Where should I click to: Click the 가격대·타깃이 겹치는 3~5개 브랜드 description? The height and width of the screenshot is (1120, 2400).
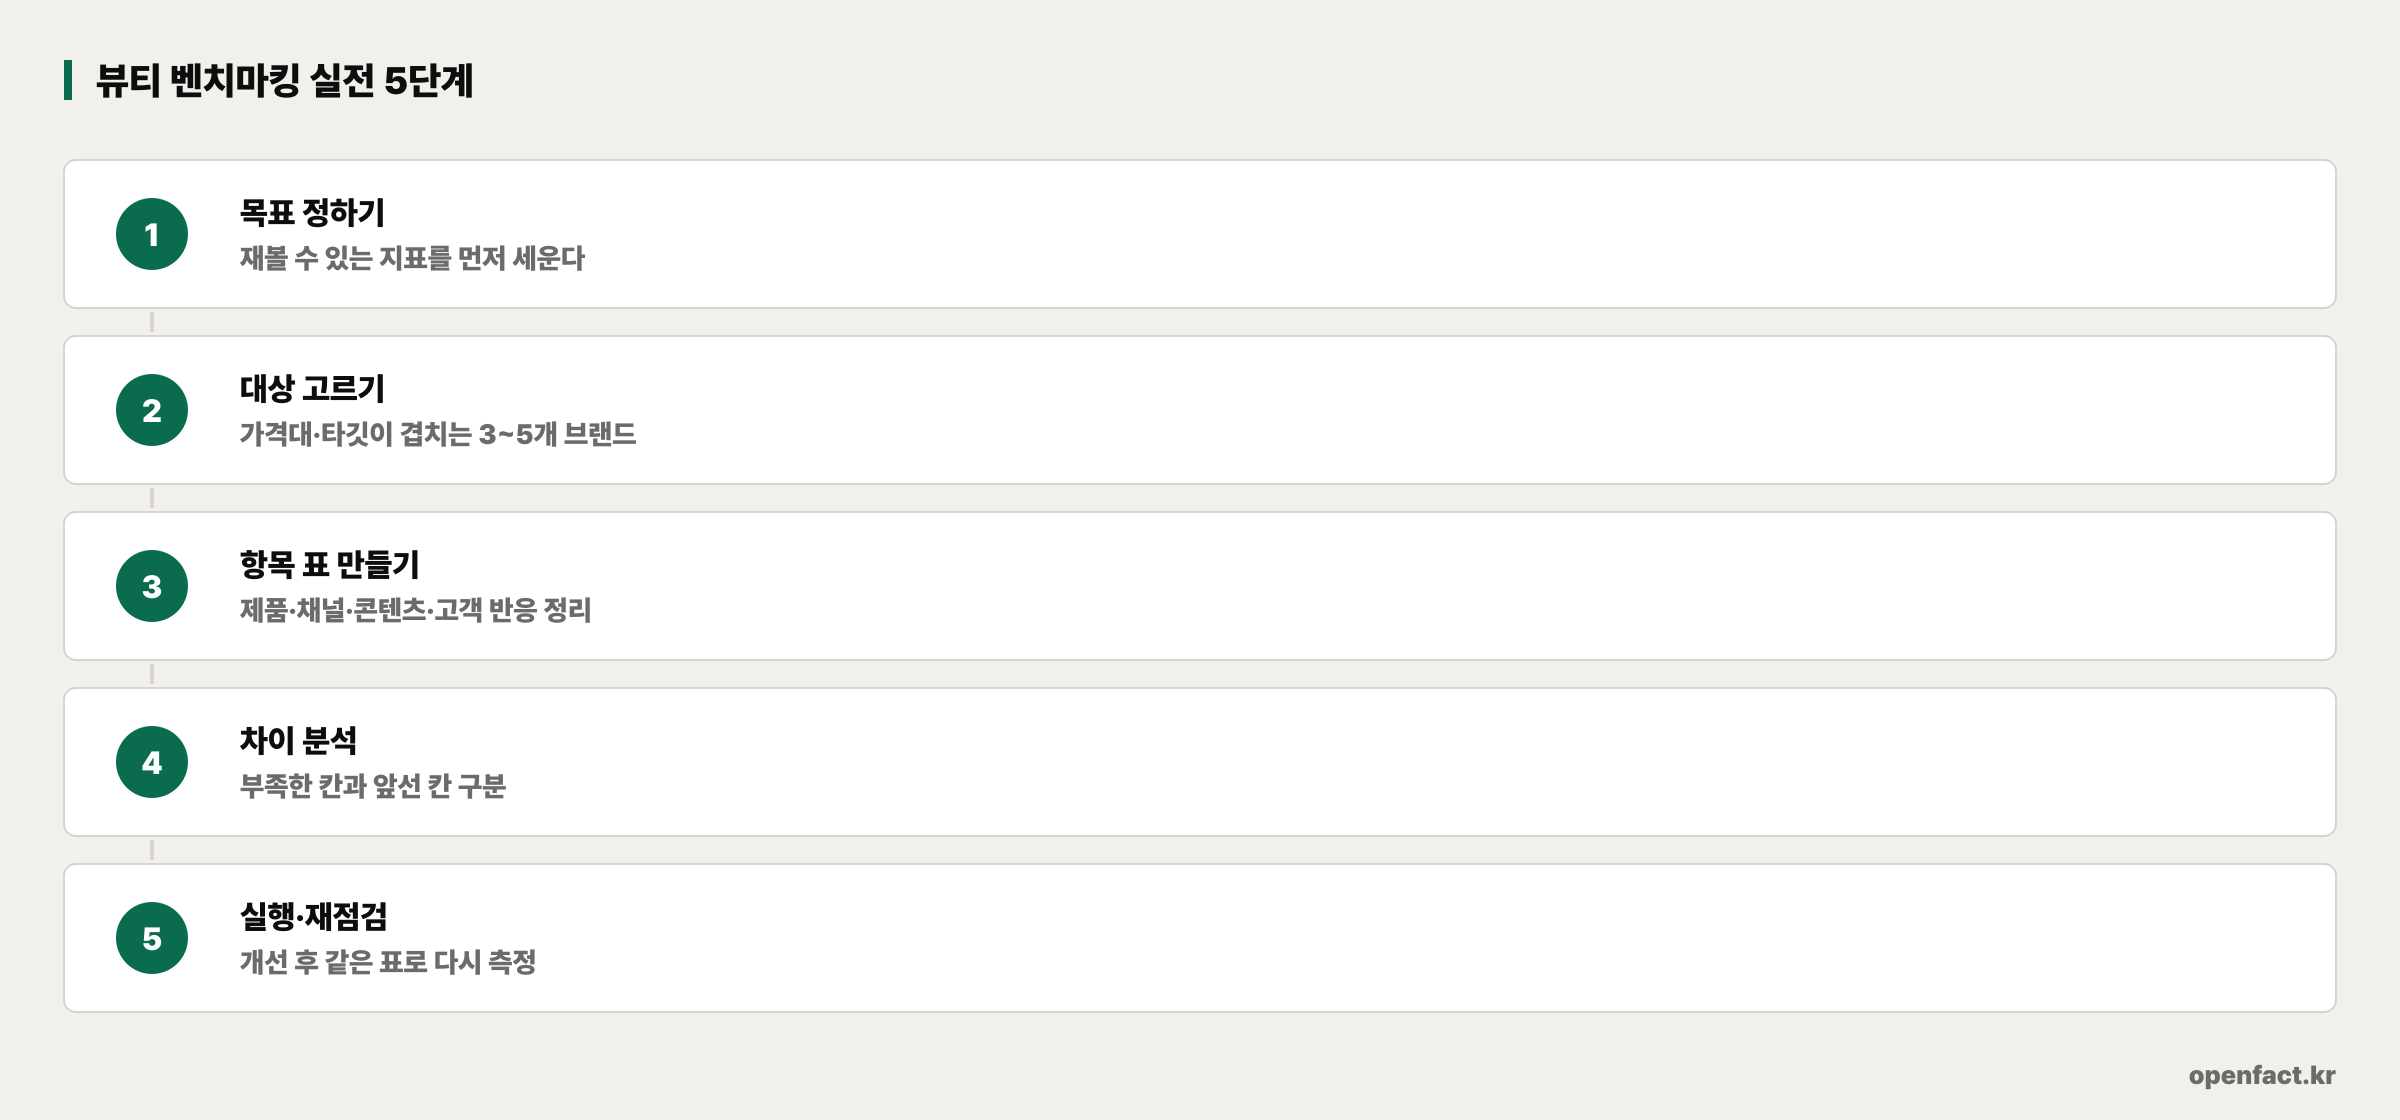point(438,434)
